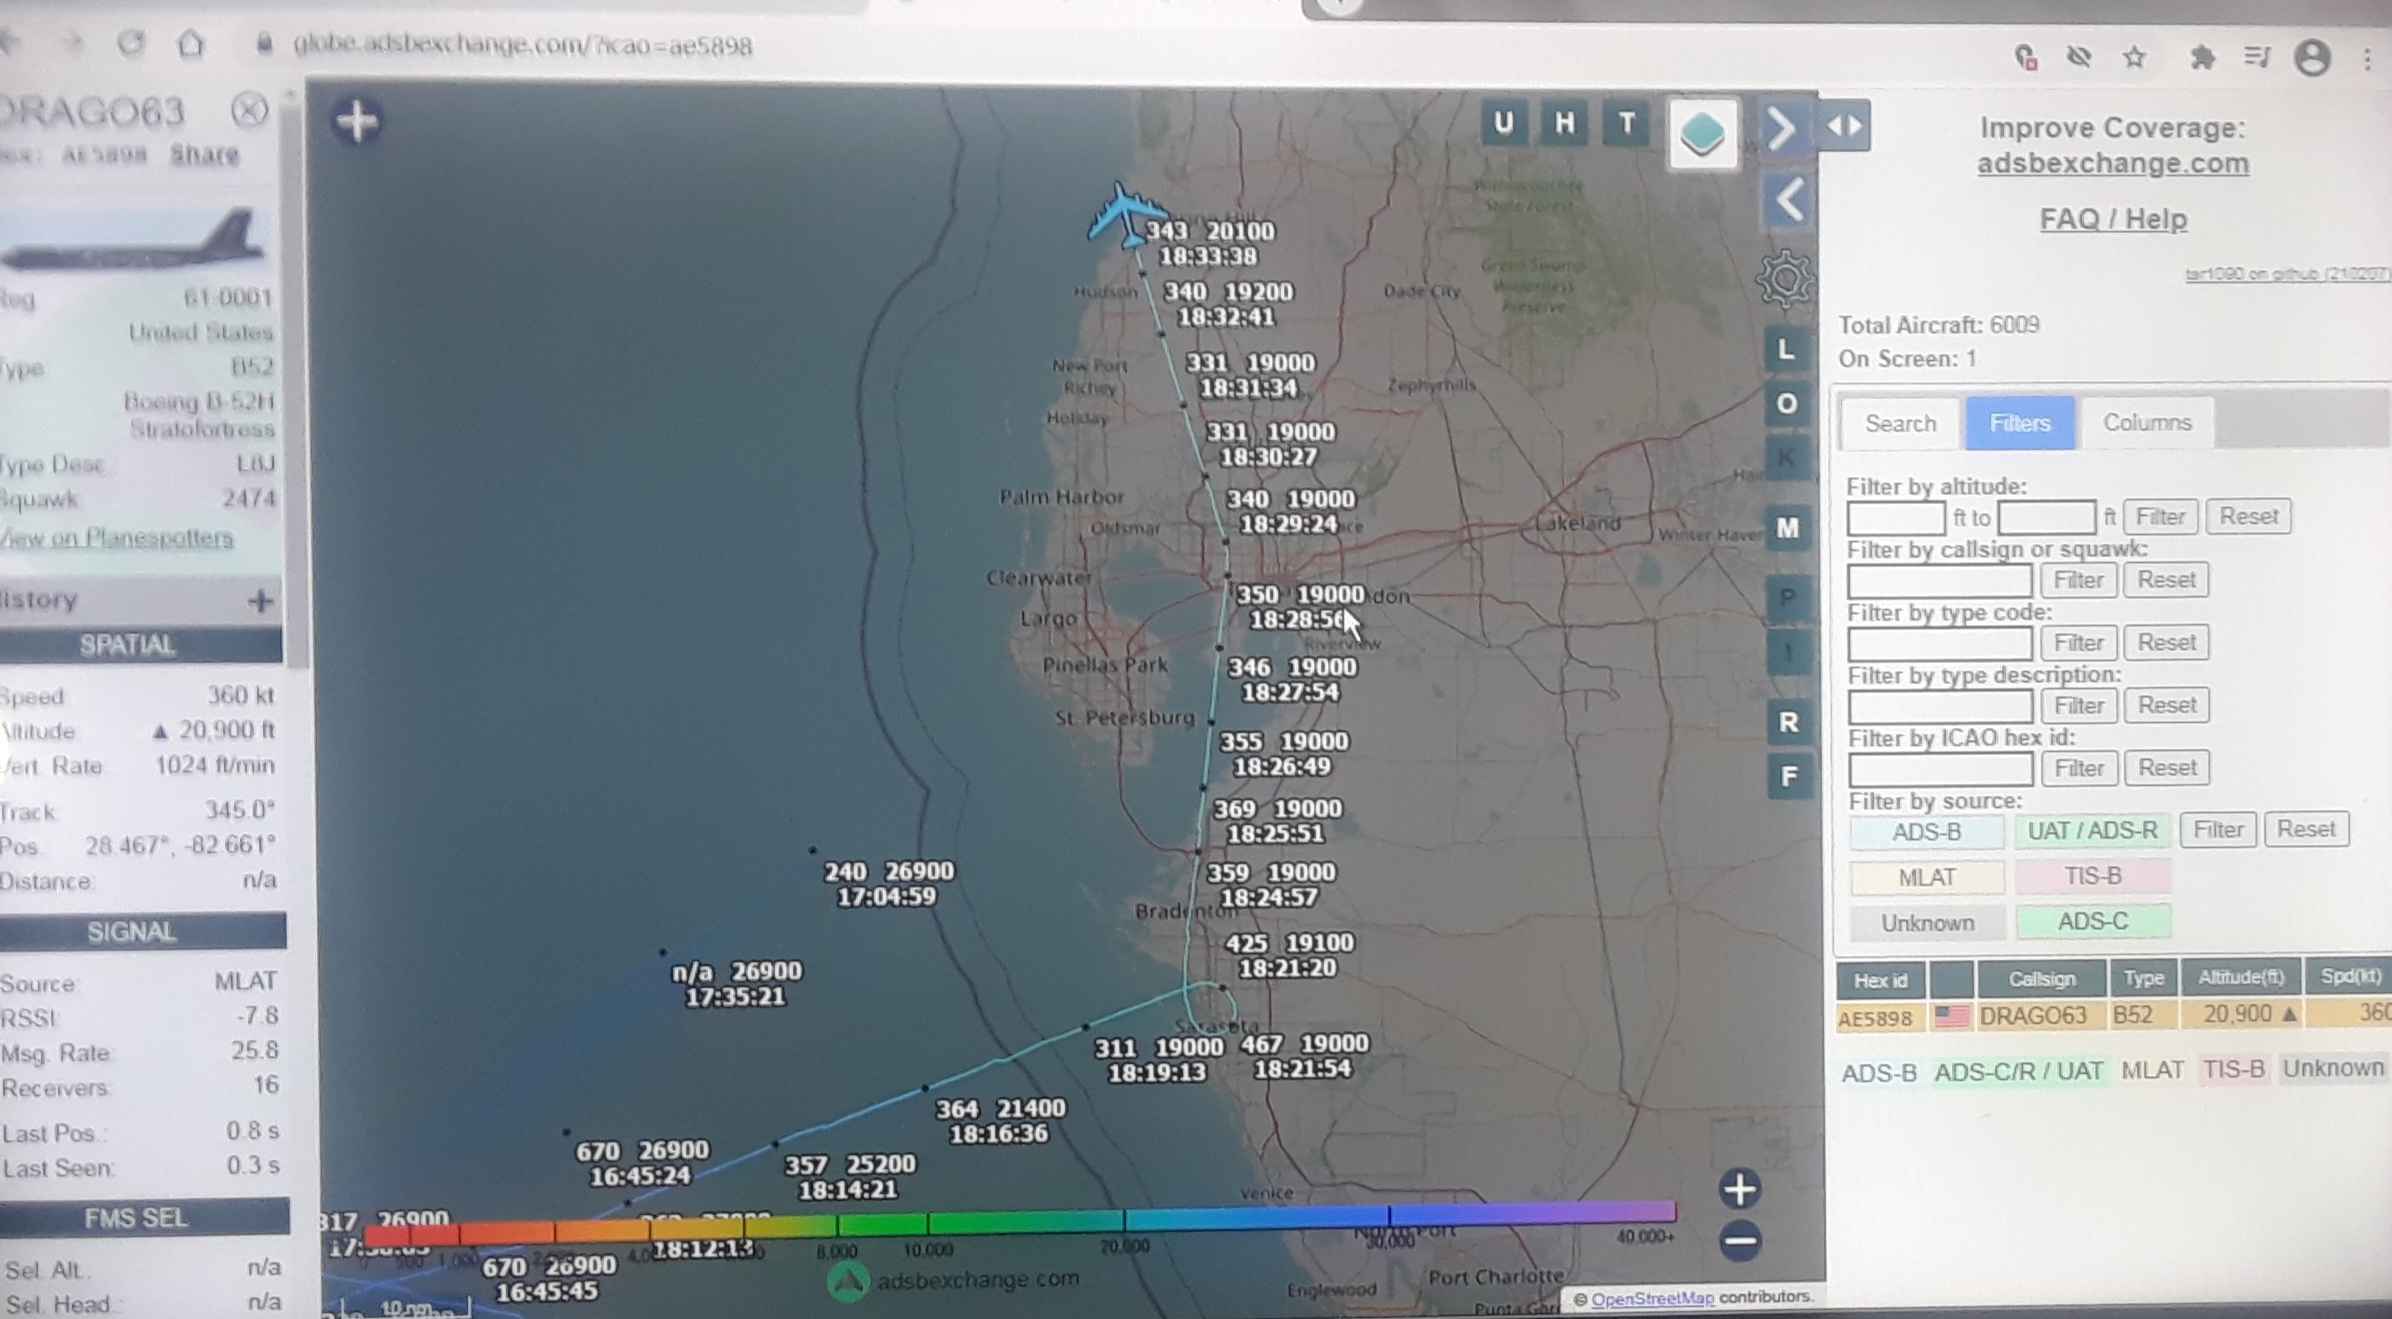Click the right chevron arrow button
2392x1319 pixels.
pos(1781,127)
